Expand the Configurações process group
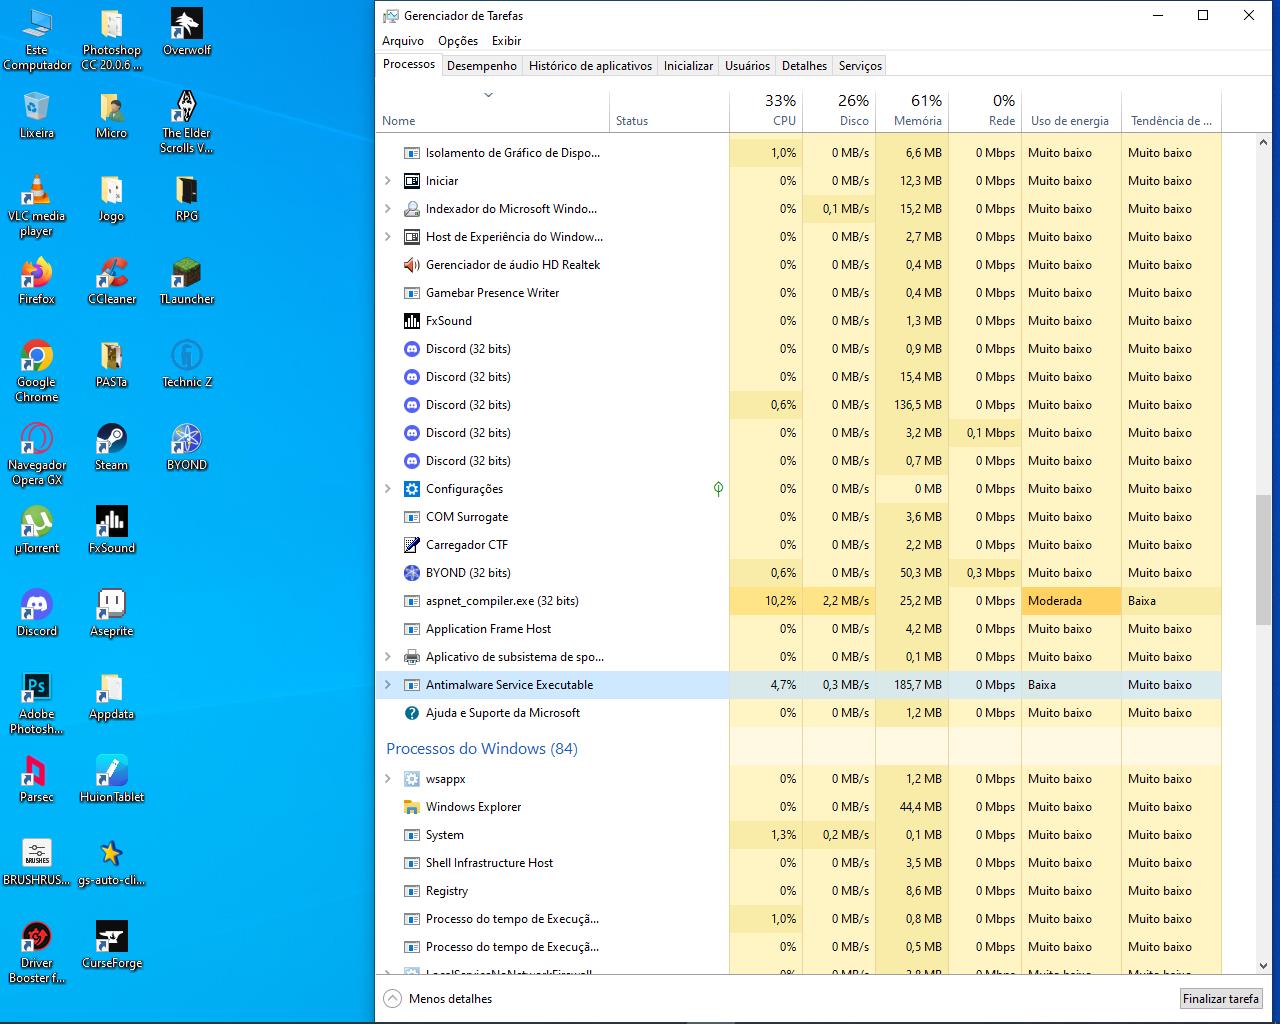Image resolution: width=1280 pixels, height=1024 pixels. 388,489
